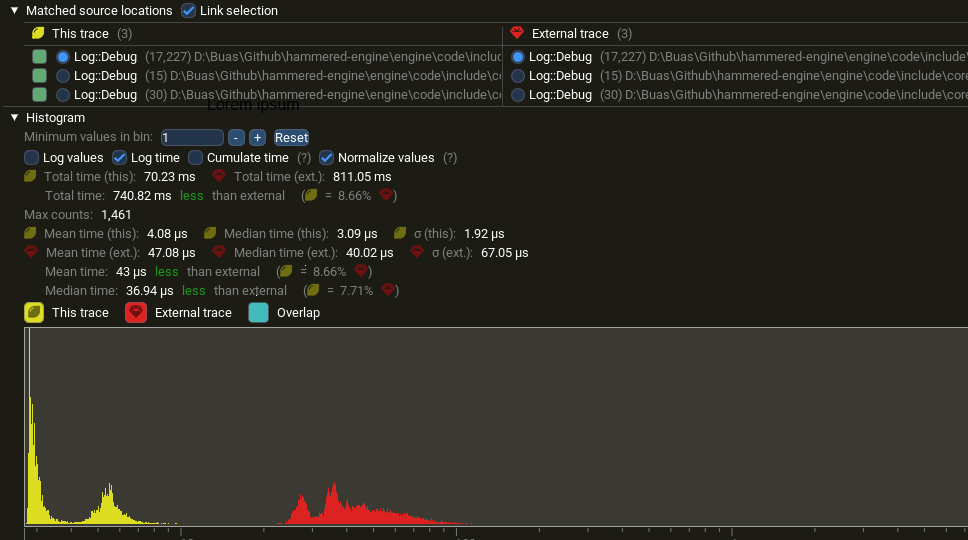Image resolution: width=968 pixels, height=540 pixels.
Task: Collapse the Histogram section
Action: click(14, 118)
